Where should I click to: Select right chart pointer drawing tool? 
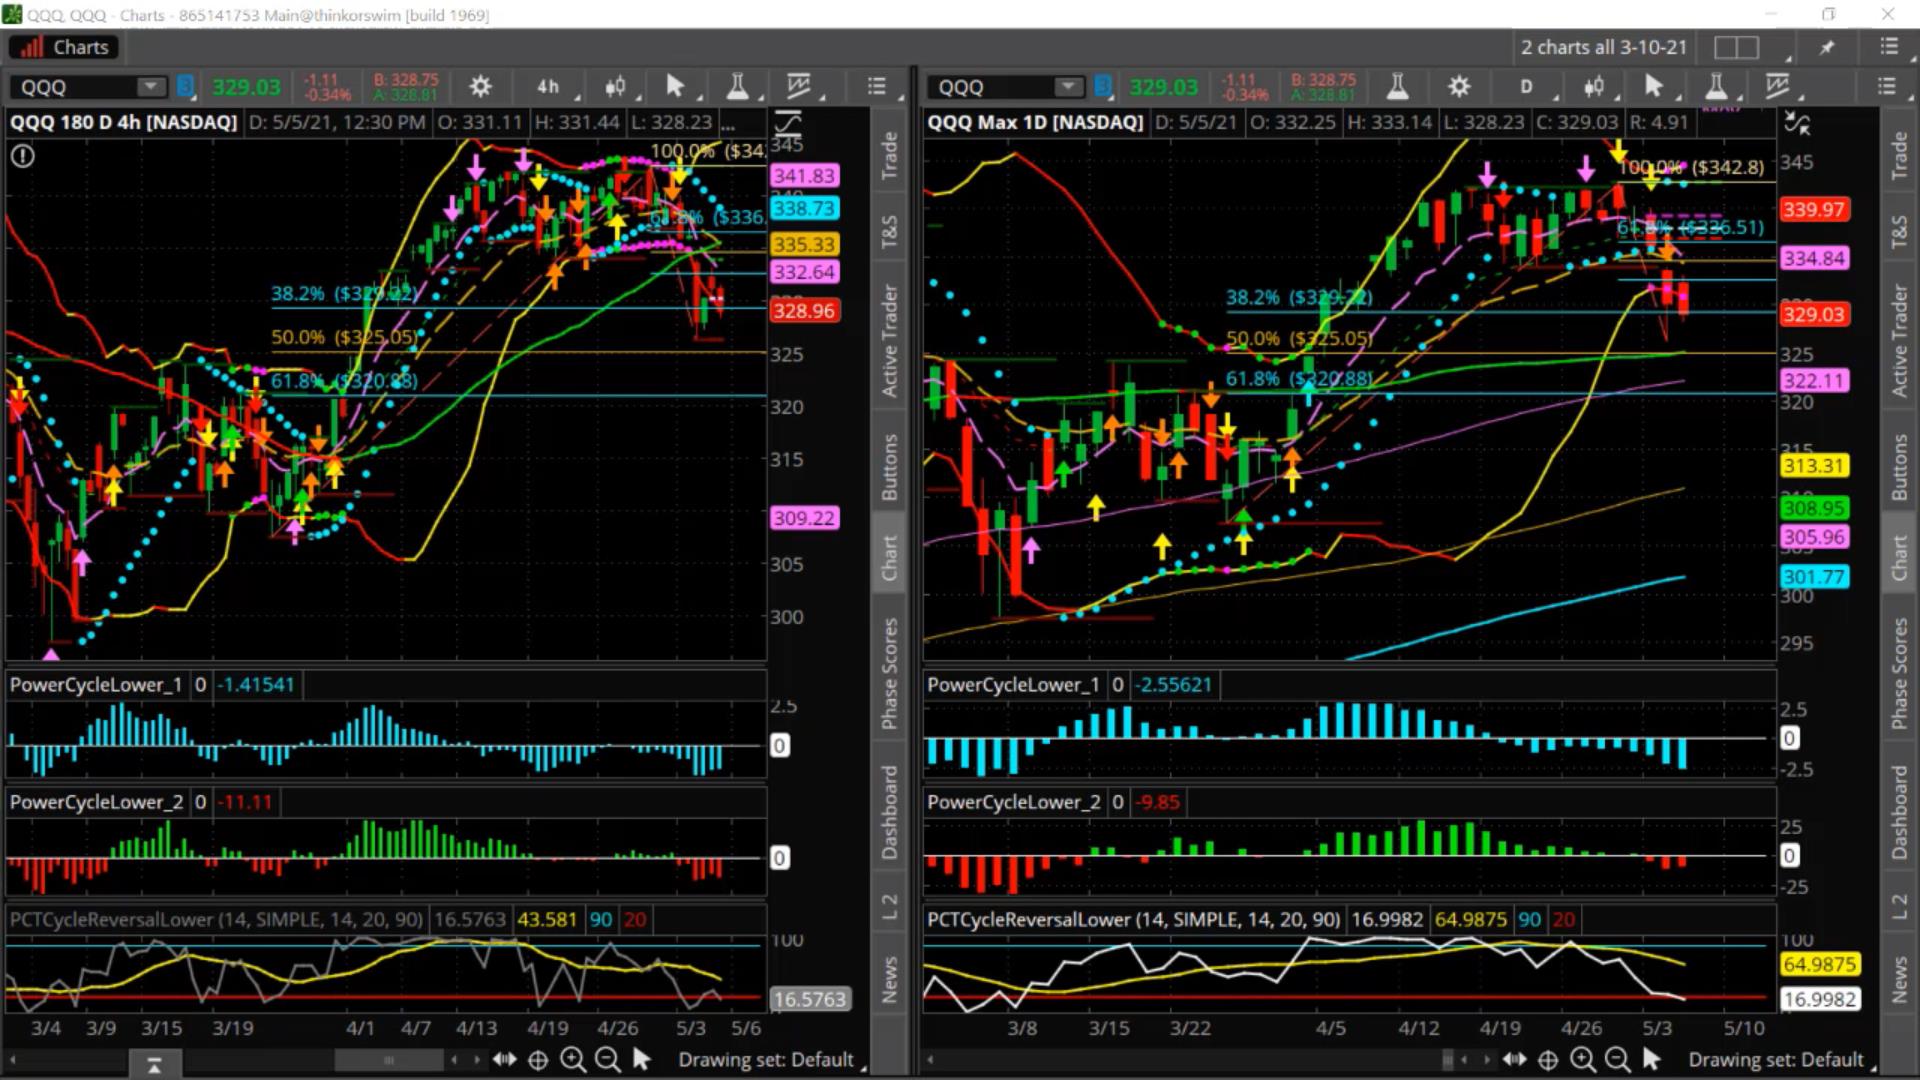(1653, 87)
